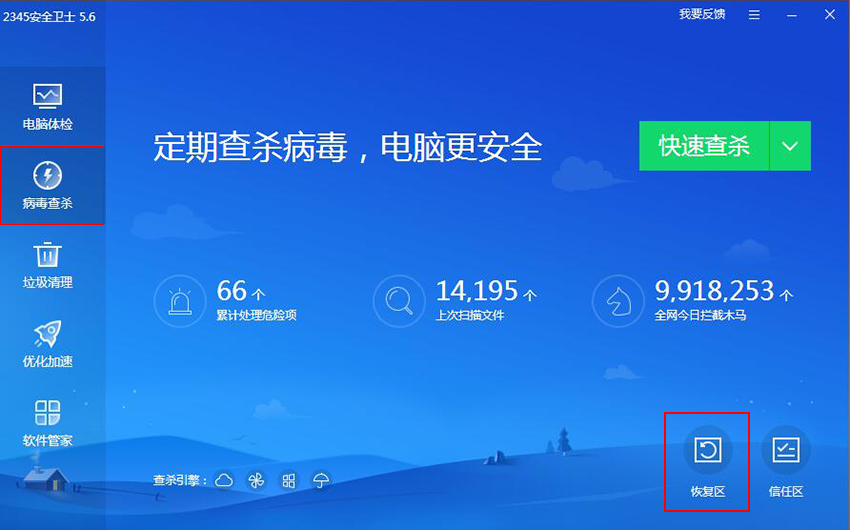
Task: Click the 查杀引擎 label
Action: coord(180,480)
